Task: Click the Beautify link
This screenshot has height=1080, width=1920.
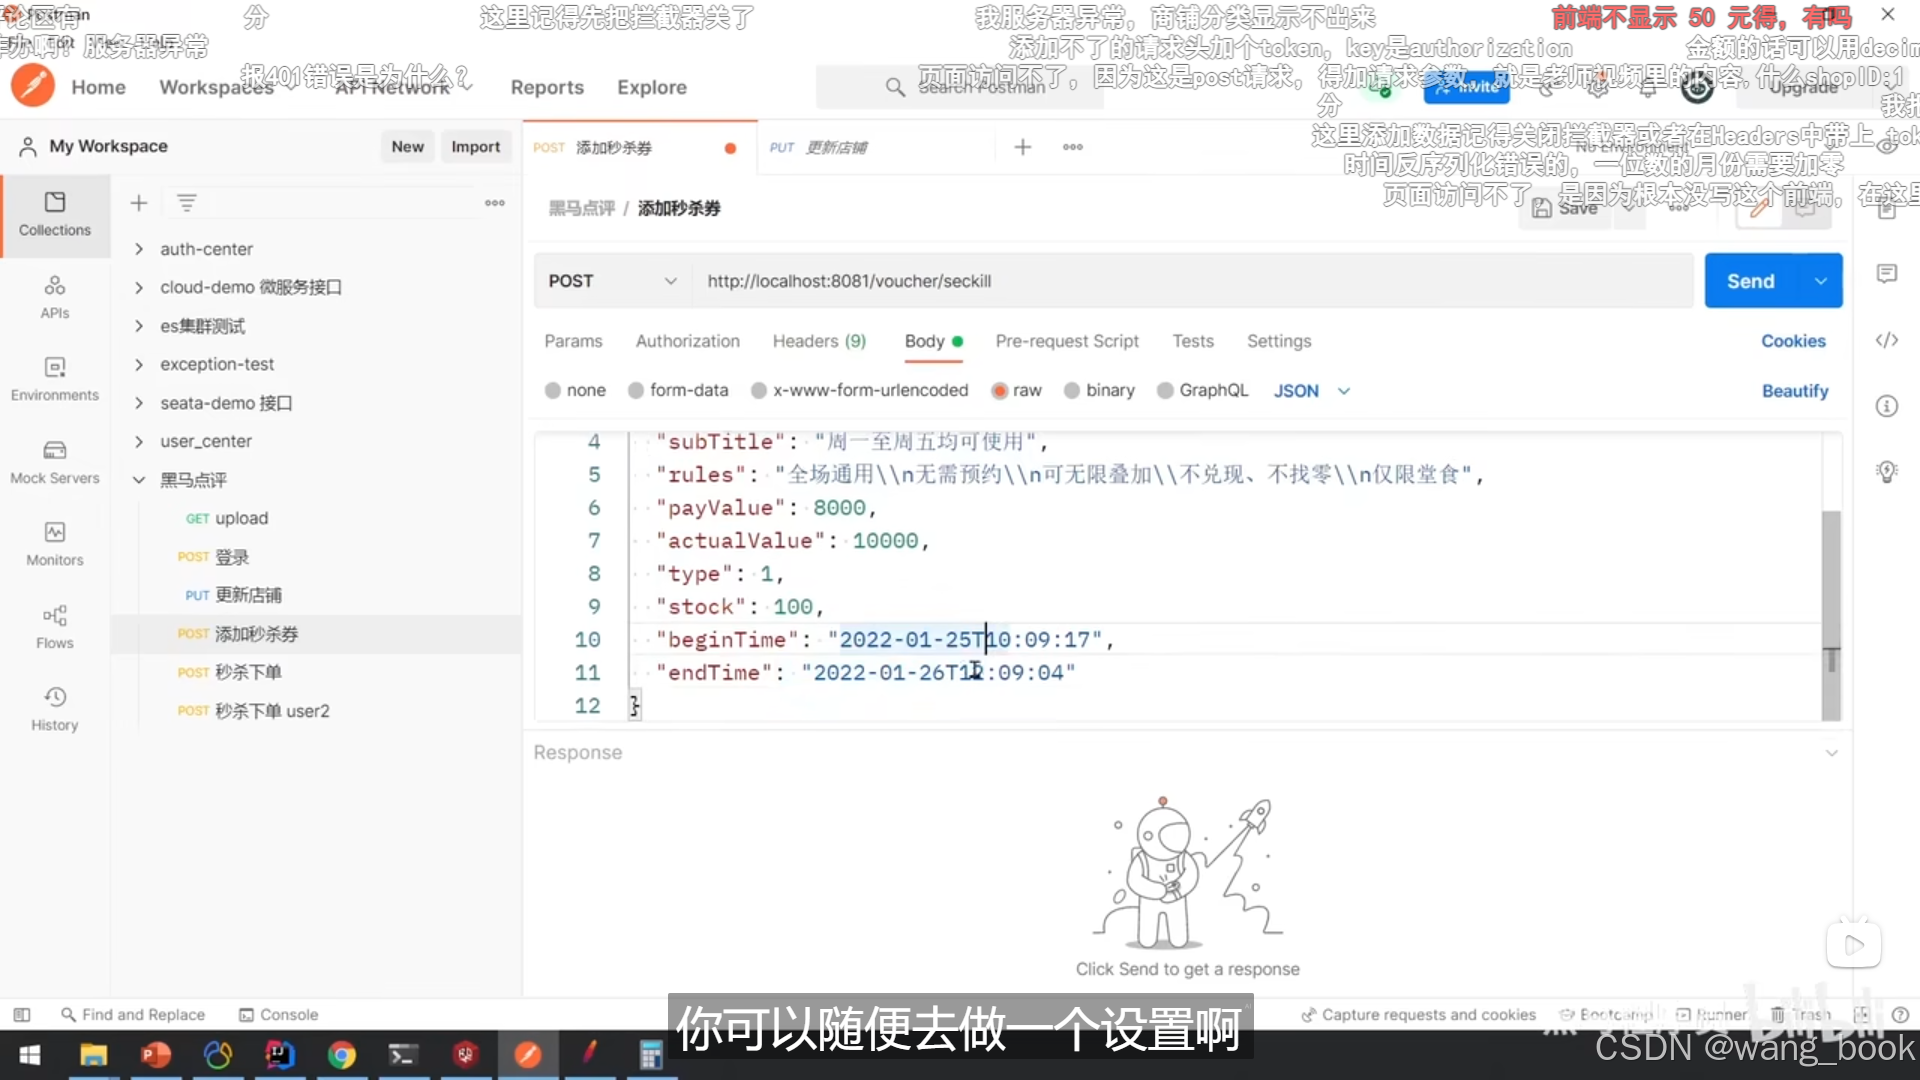Action: 1794,391
